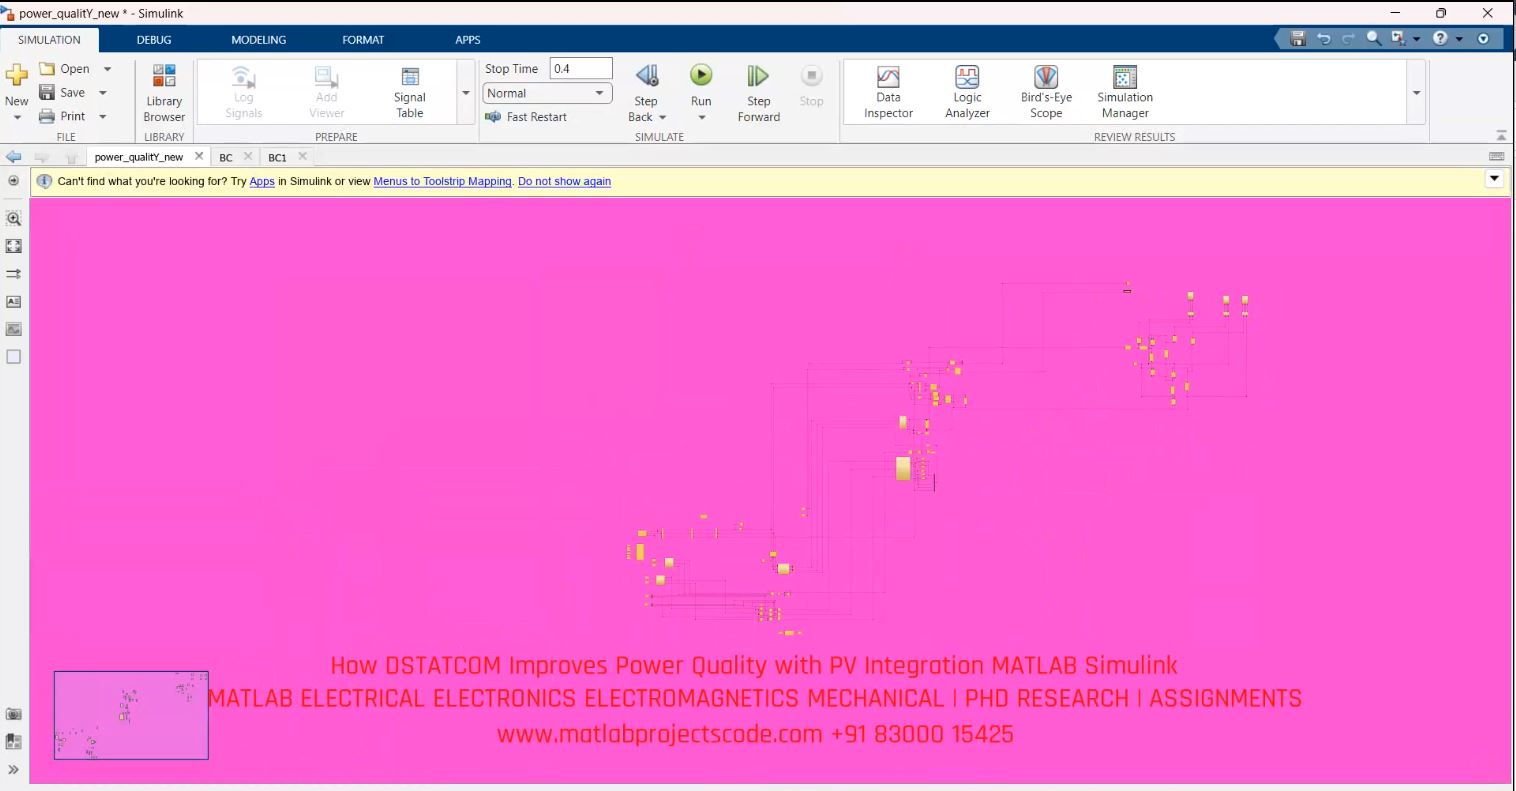1516x791 pixels.
Task: Click Do not show again link
Action: click(x=564, y=182)
